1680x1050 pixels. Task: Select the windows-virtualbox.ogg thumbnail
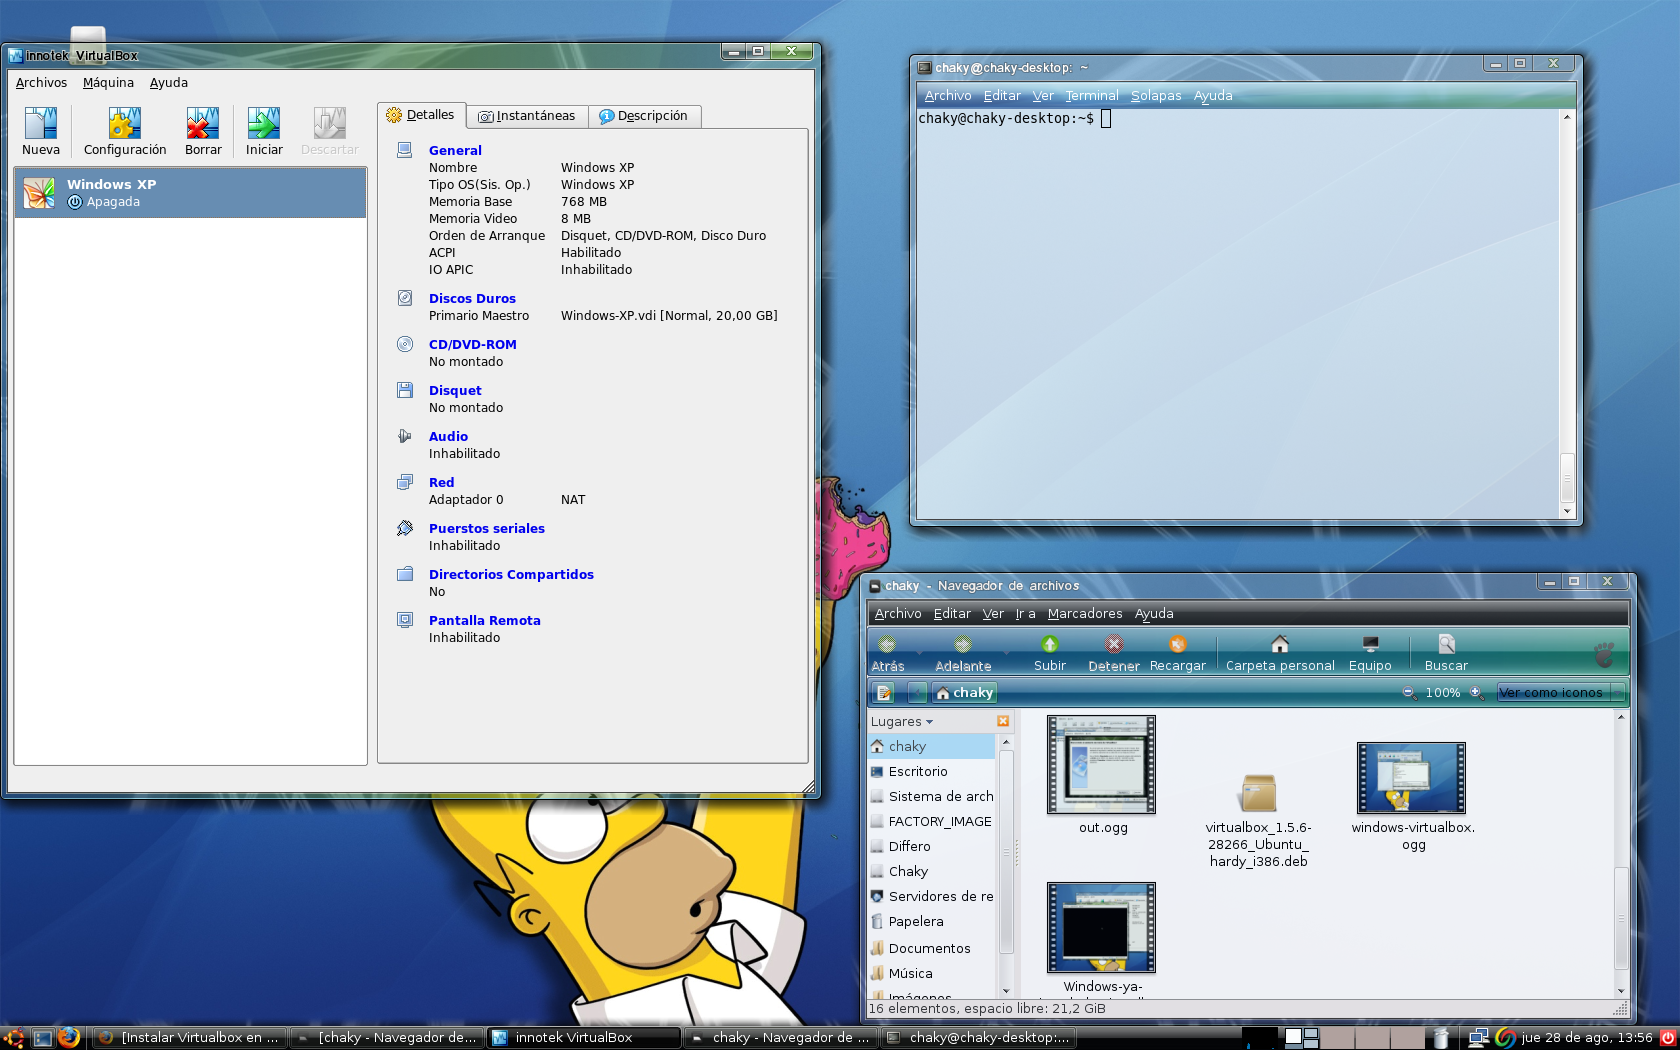(x=1411, y=778)
